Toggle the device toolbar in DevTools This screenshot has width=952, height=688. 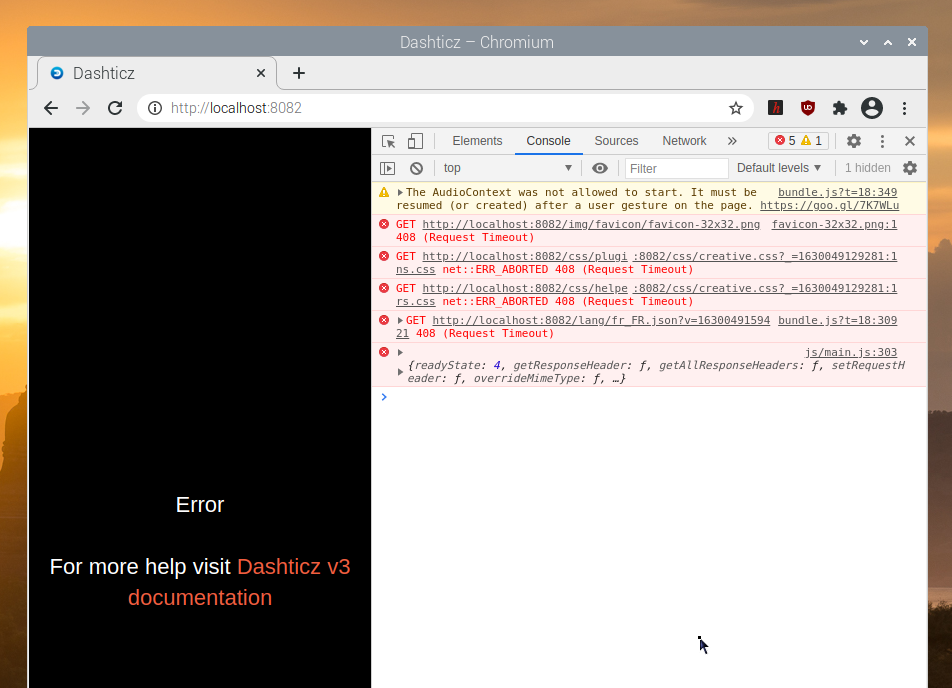tap(415, 141)
